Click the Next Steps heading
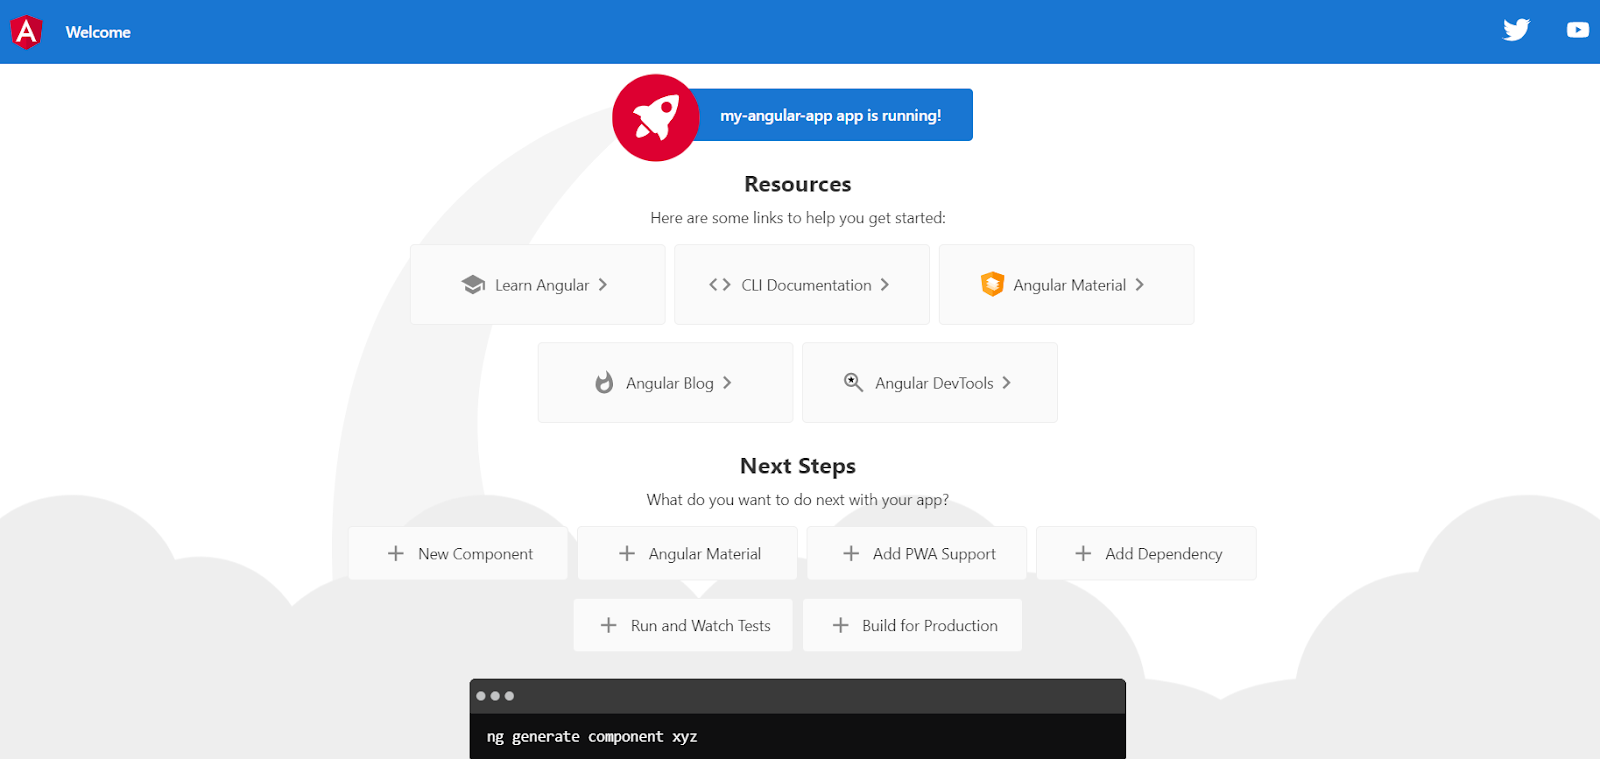The height and width of the screenshot is (759, 1600). coord(798,466)
